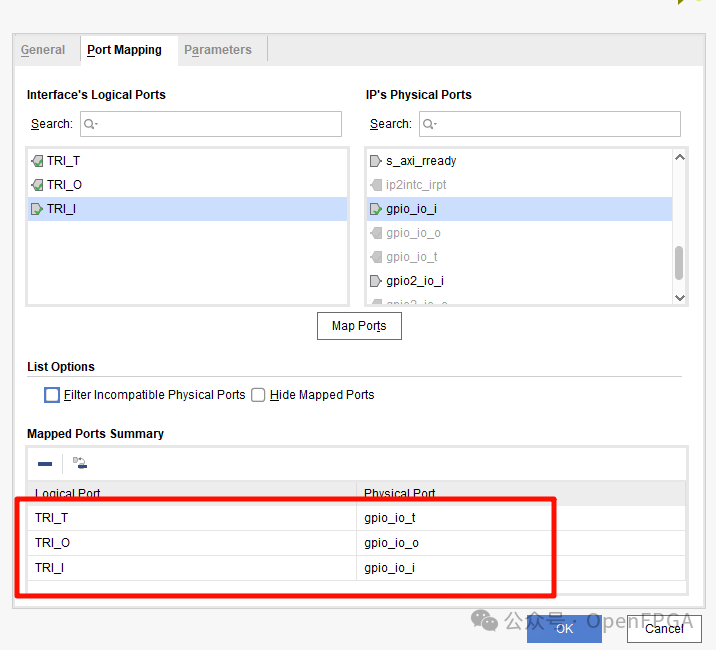Select gpio_io_i in physical ports list
This screenshot has width=716, height=650.
519,209
